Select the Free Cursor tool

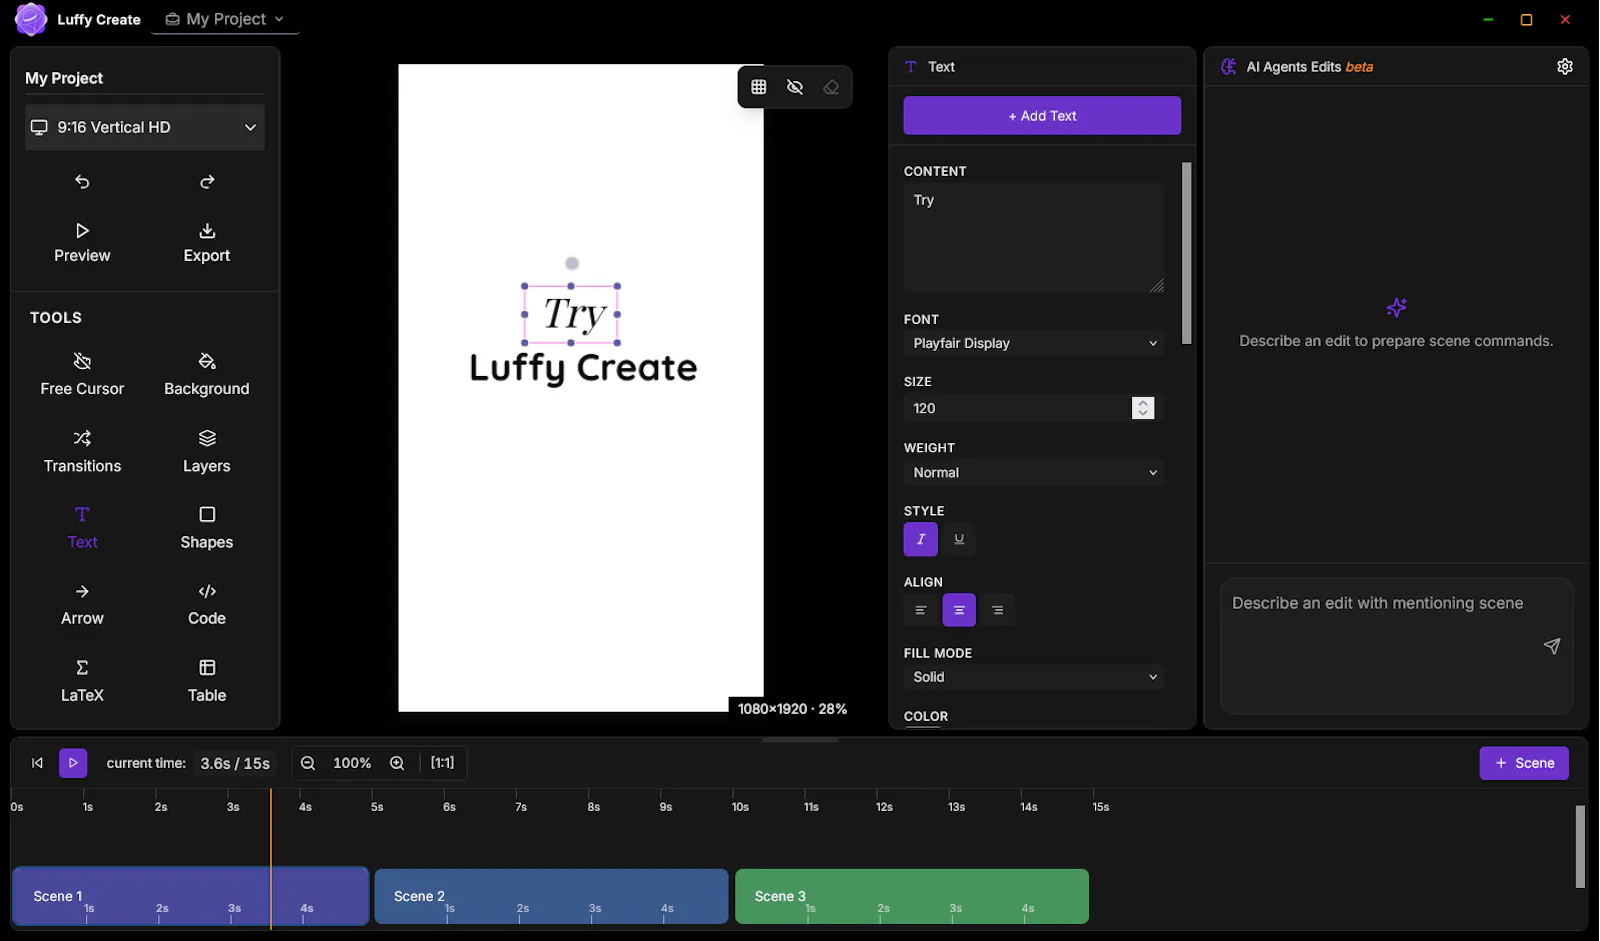pyautogui.click(x=82, y=375)
